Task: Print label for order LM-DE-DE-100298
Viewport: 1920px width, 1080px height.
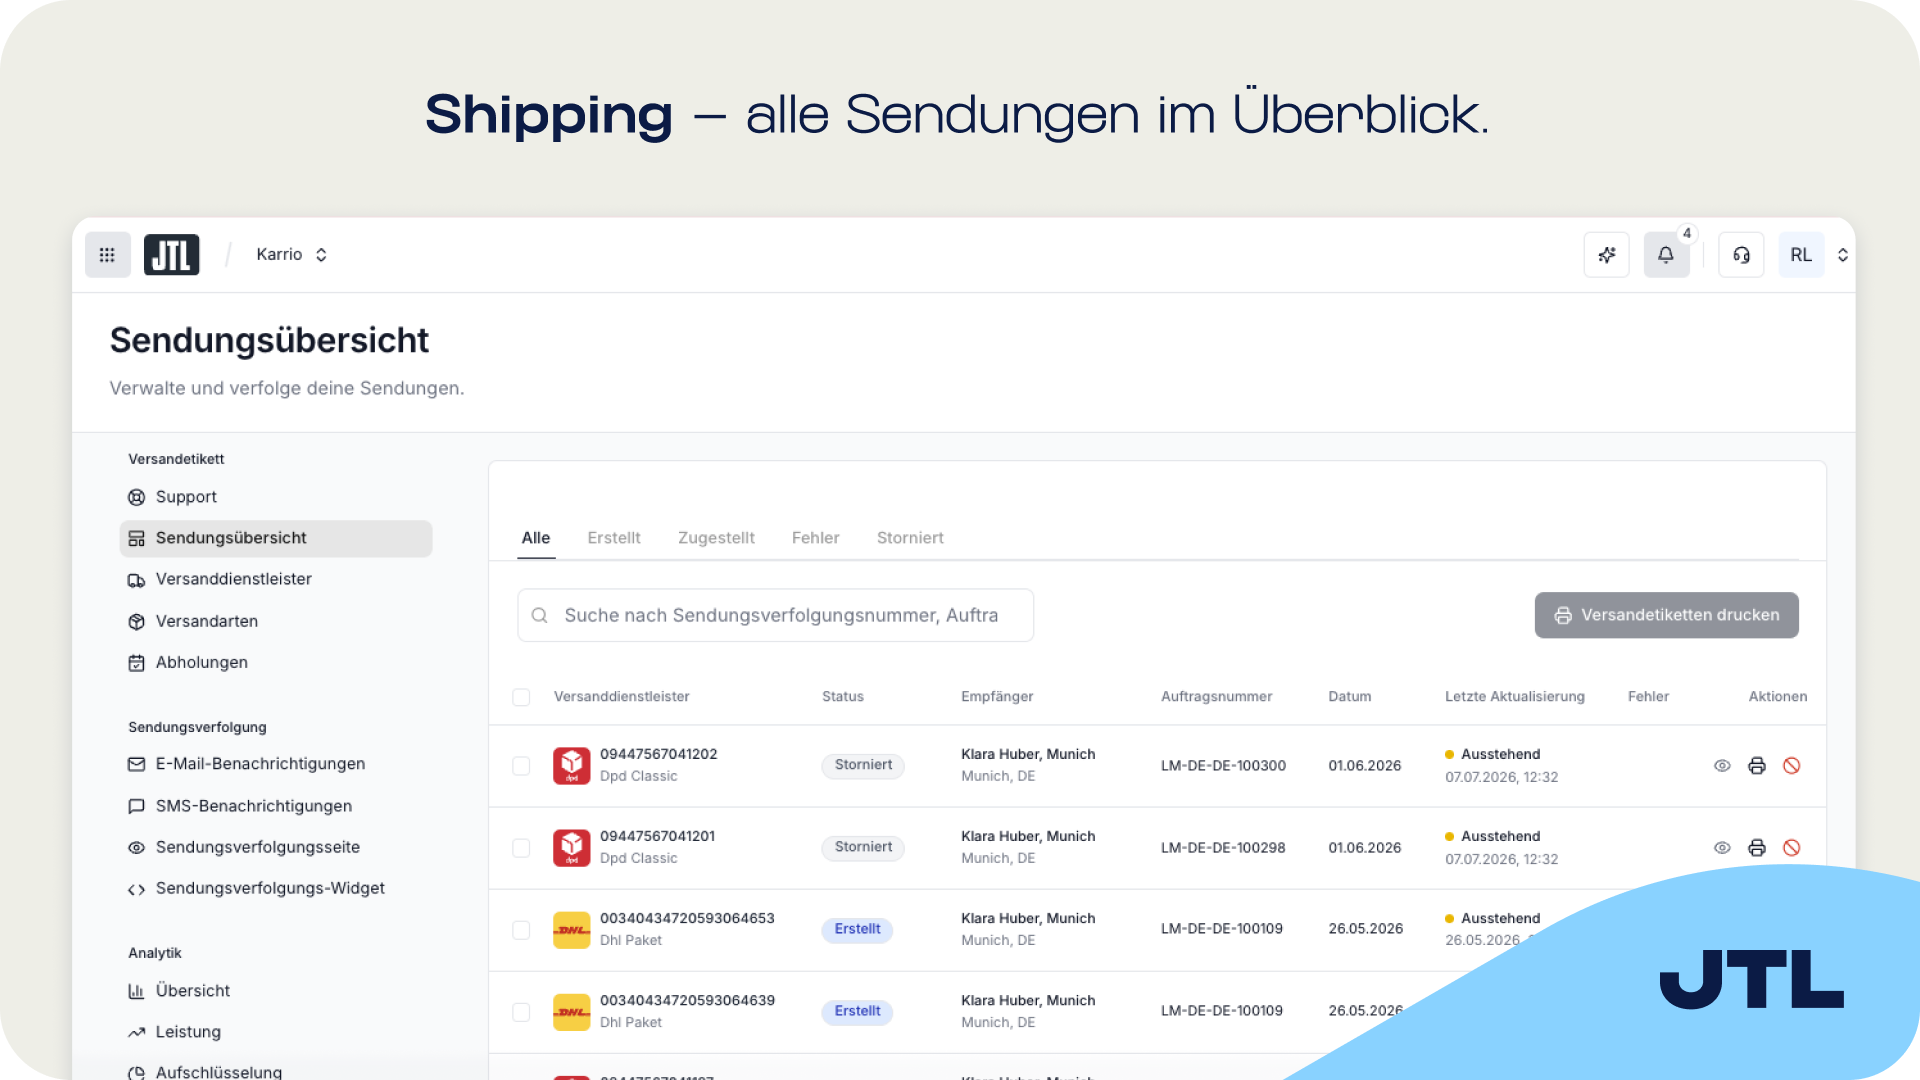Action: tap(1757, 848)
